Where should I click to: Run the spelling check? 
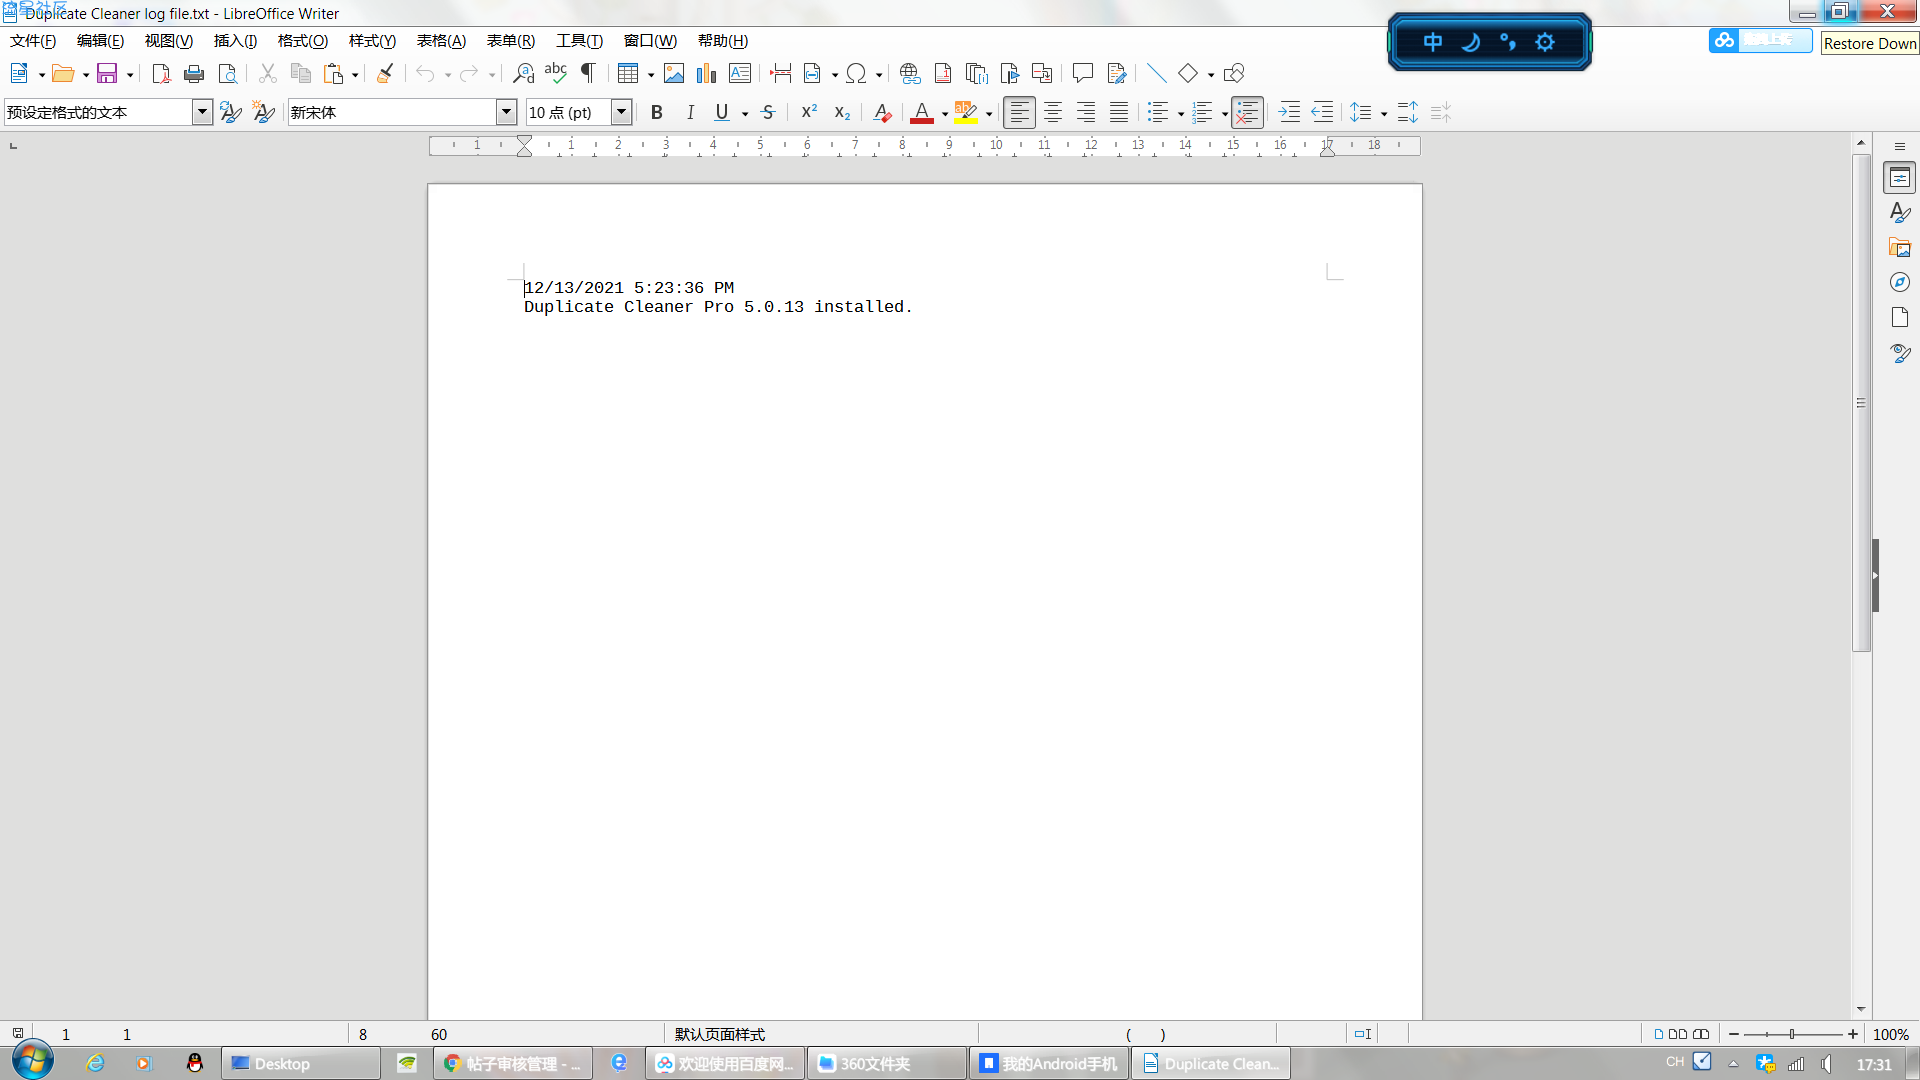tap(556, 73)
